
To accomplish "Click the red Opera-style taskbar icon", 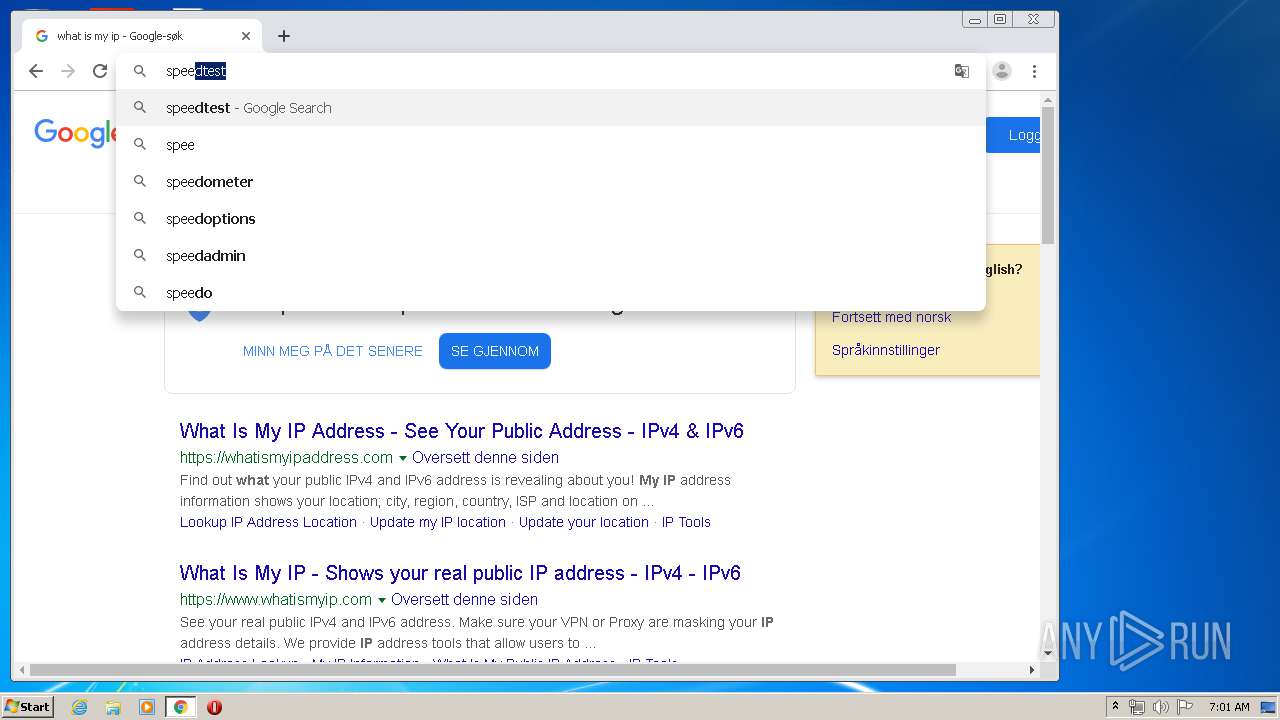I will (x=214, y=707).
